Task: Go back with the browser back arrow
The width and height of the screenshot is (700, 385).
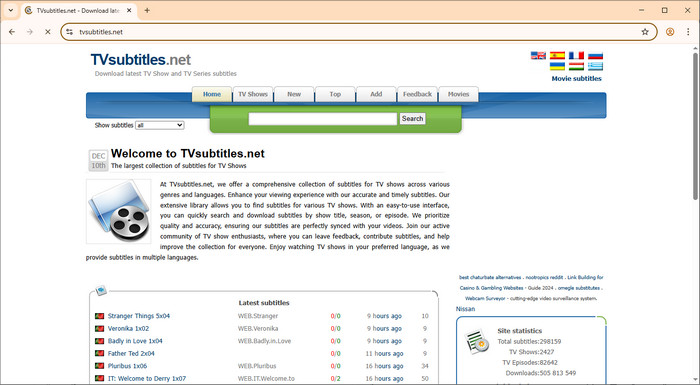Action: (x=12, y=32)
